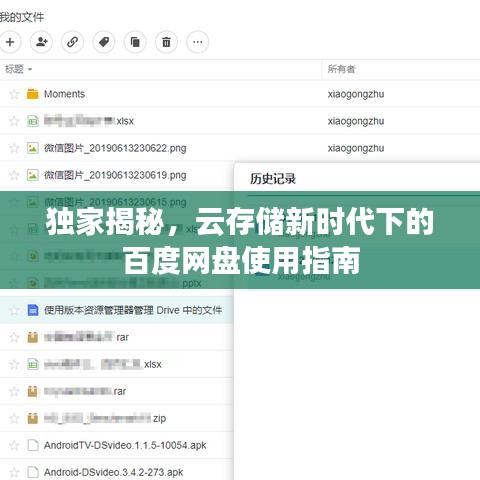The image size is (480, 480).
Task: Click the get link icon
Action: [x=72, y=42]
